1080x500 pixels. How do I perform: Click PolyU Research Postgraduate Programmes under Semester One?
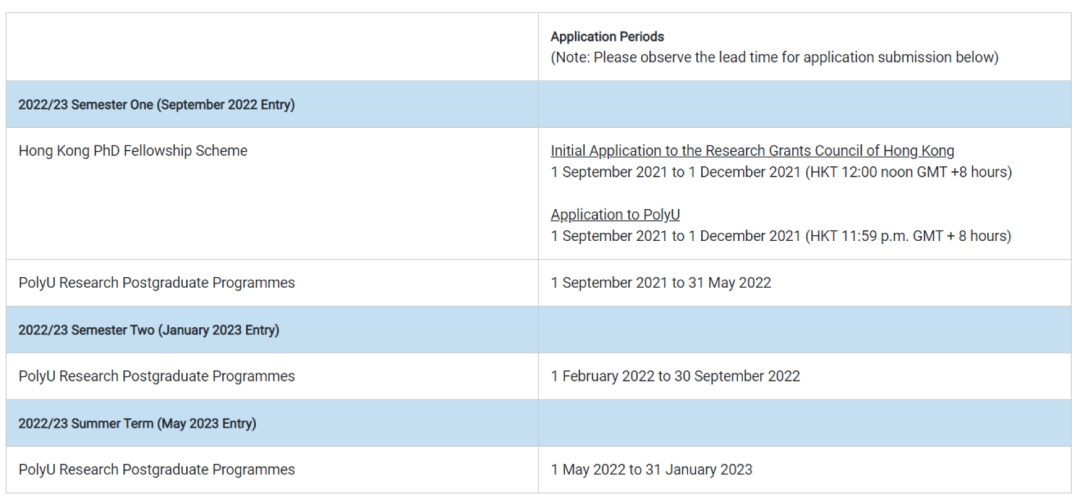pyautogui.click(x=156, y=282)
